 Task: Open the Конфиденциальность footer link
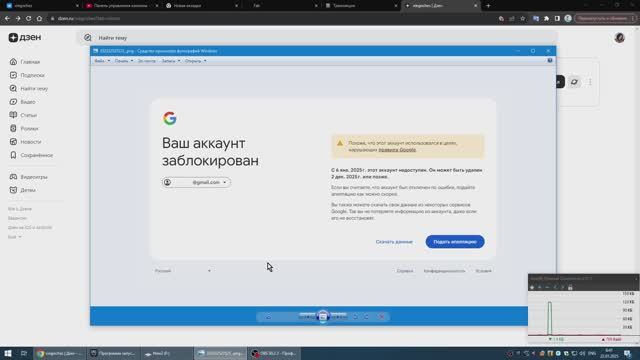click(x=444, y=271)
